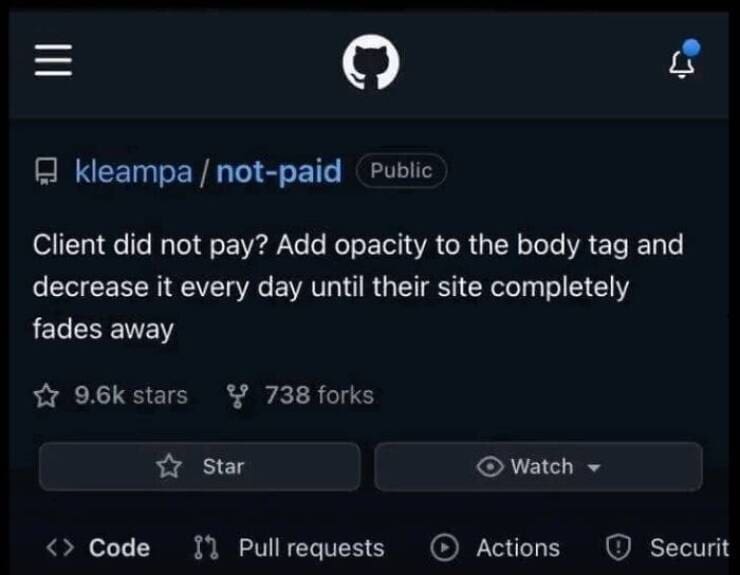The height and width of the screenshot is (575, 740).
Task: Switch to the Pull requests tab
Action: tap(289, 548)
